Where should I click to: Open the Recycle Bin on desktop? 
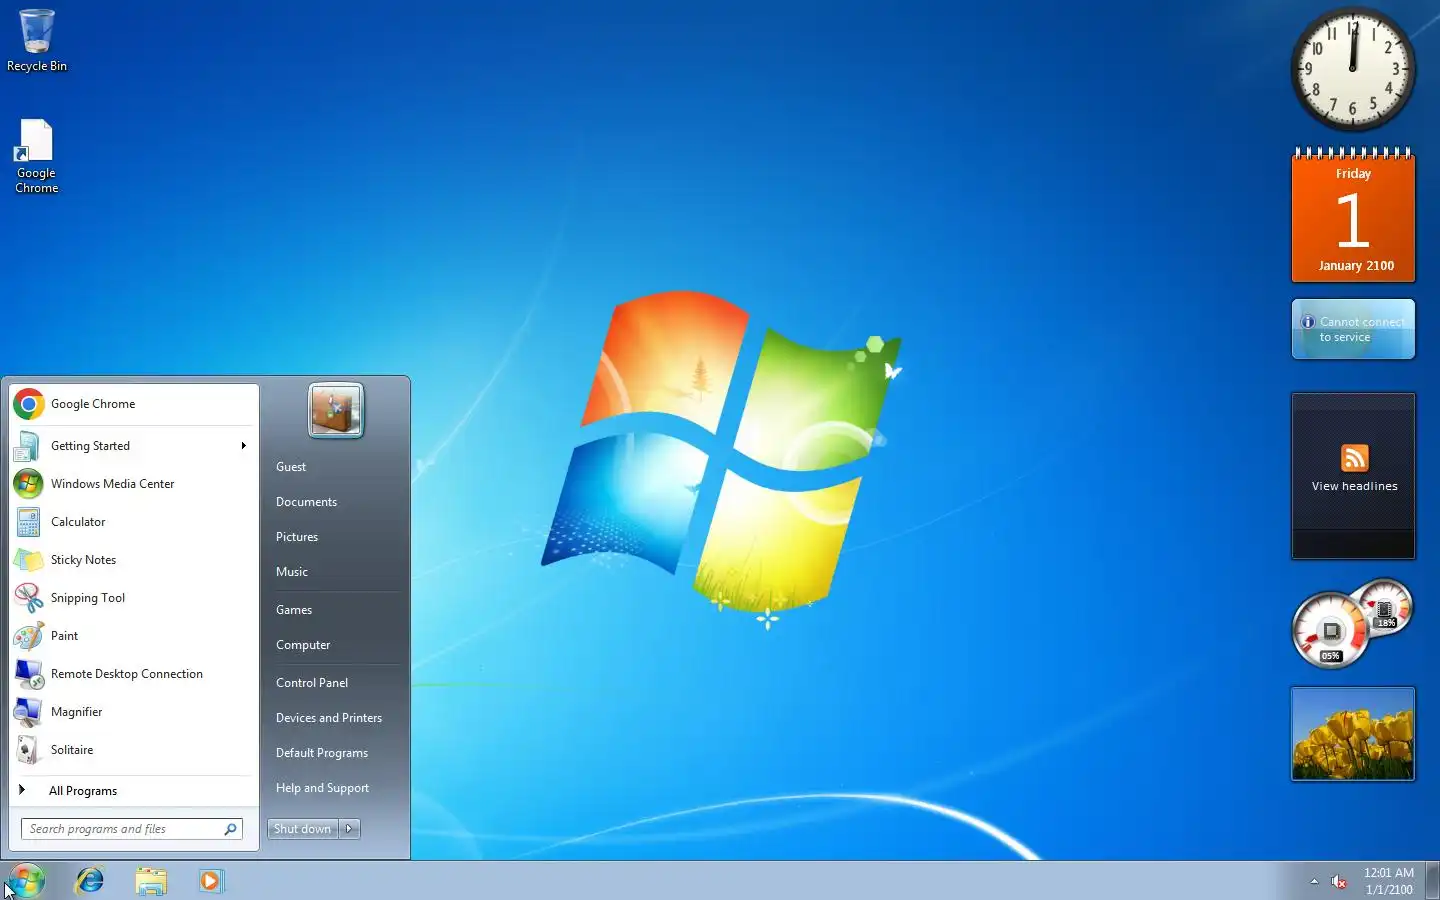[x=37, y=40]
